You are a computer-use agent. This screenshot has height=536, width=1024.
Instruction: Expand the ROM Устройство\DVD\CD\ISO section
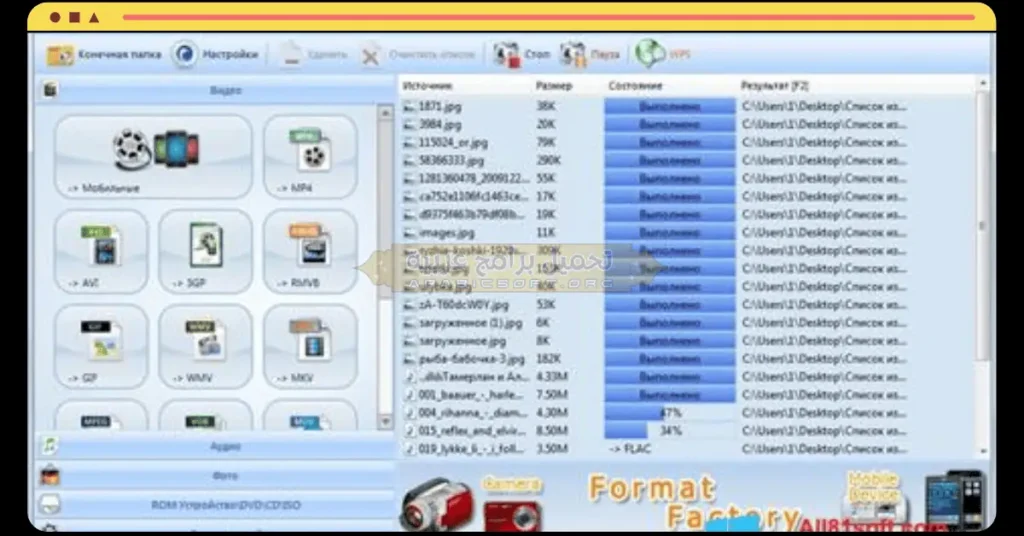(x=216, y=505)
